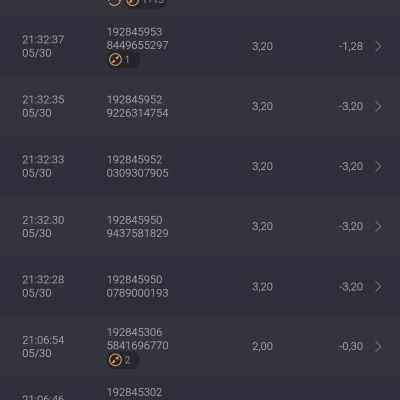
Task: Click the badge icon labeled 2
Action: coord(115,360)
